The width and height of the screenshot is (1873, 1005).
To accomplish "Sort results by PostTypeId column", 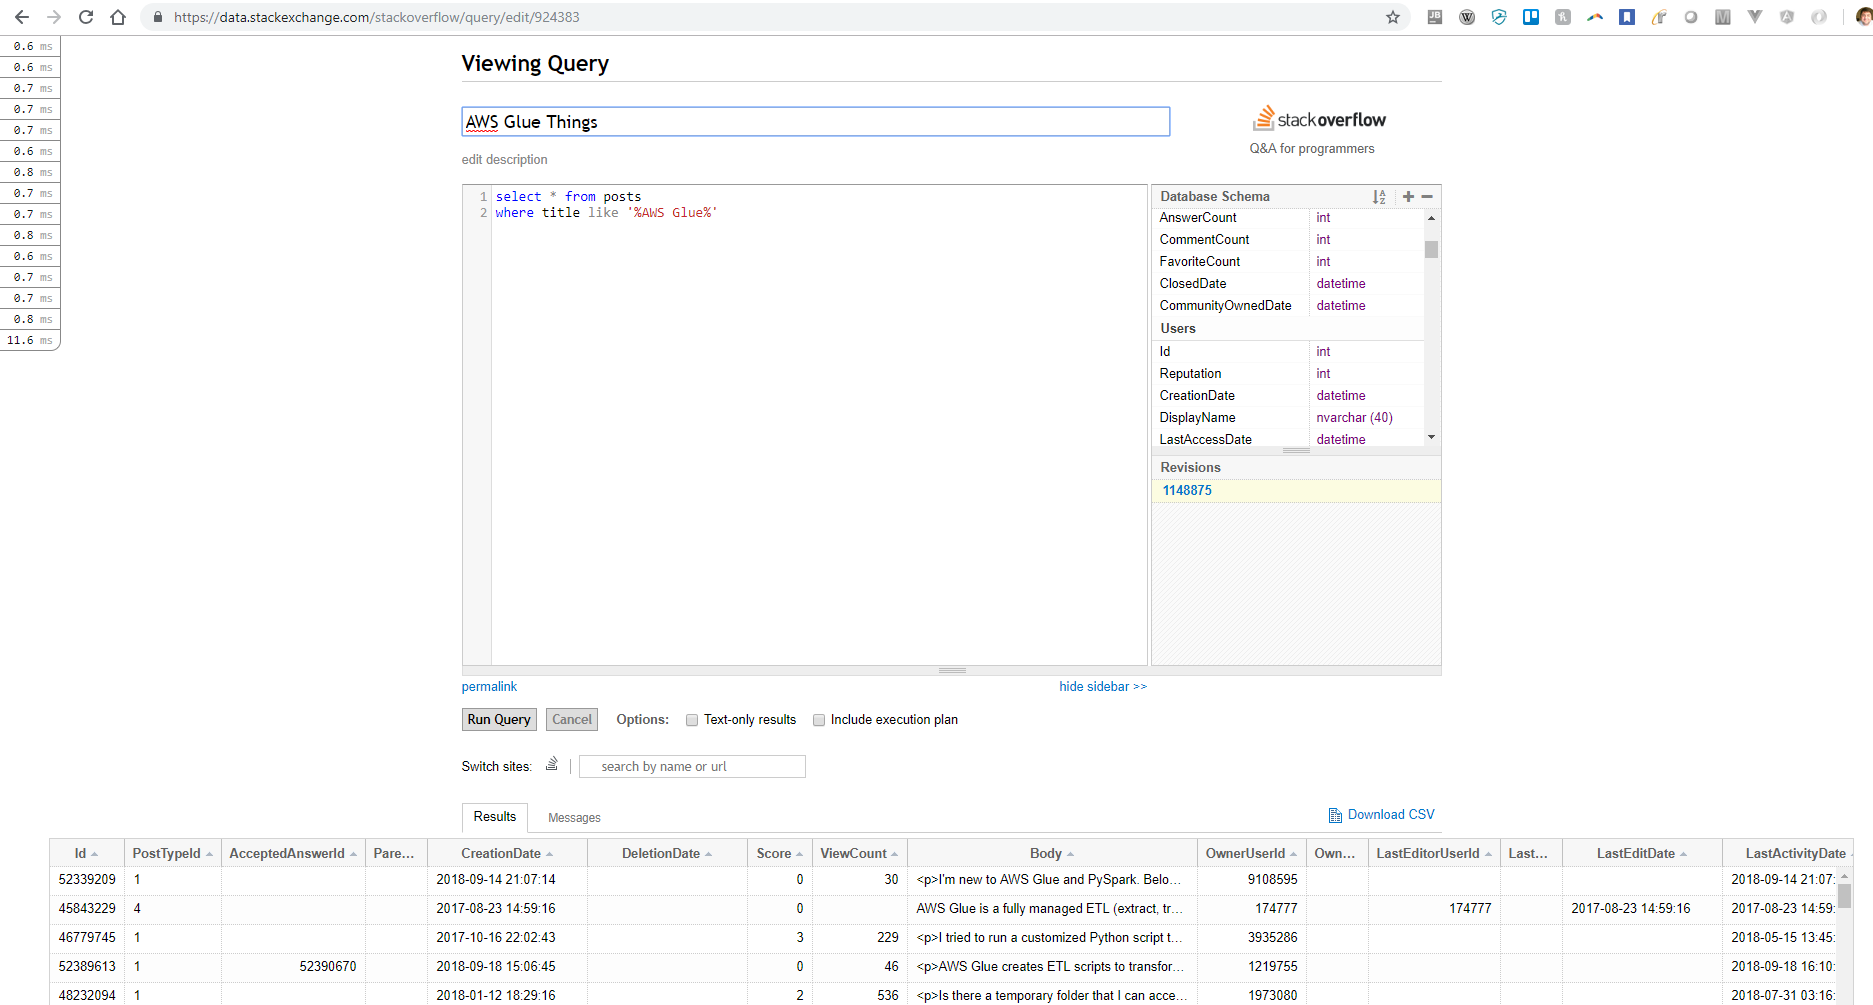I will [173, 853].
